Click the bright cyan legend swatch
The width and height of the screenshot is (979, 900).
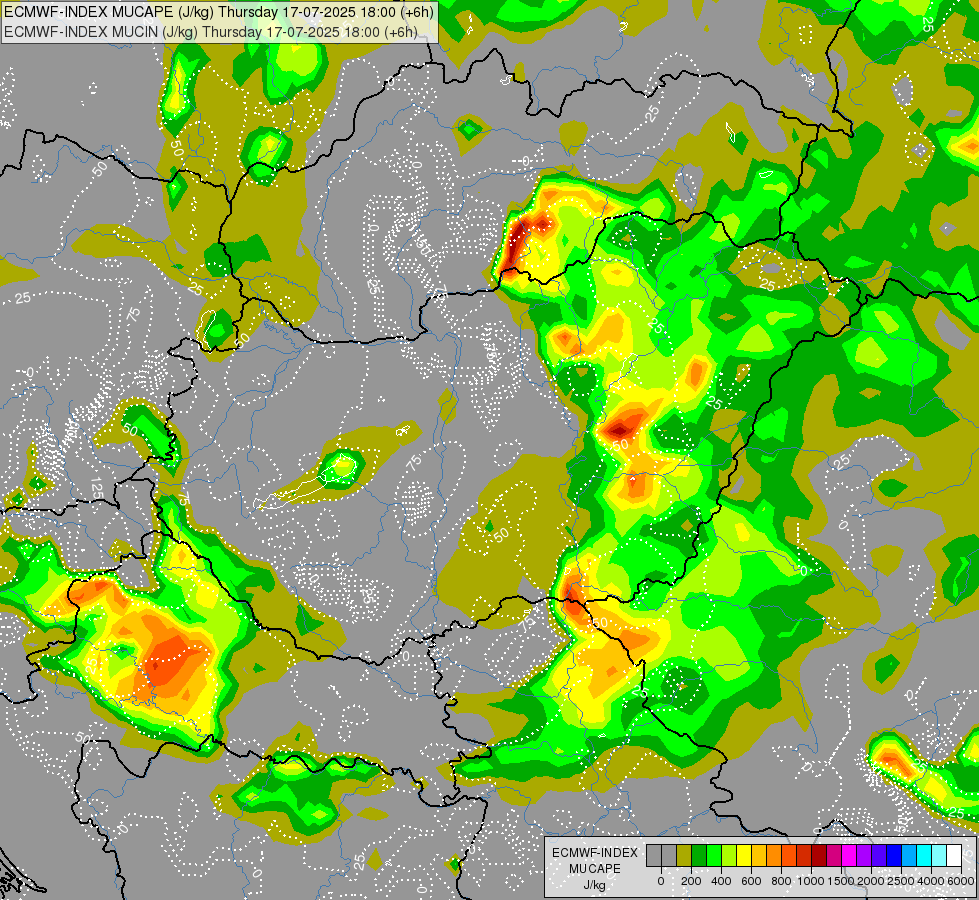925,856
